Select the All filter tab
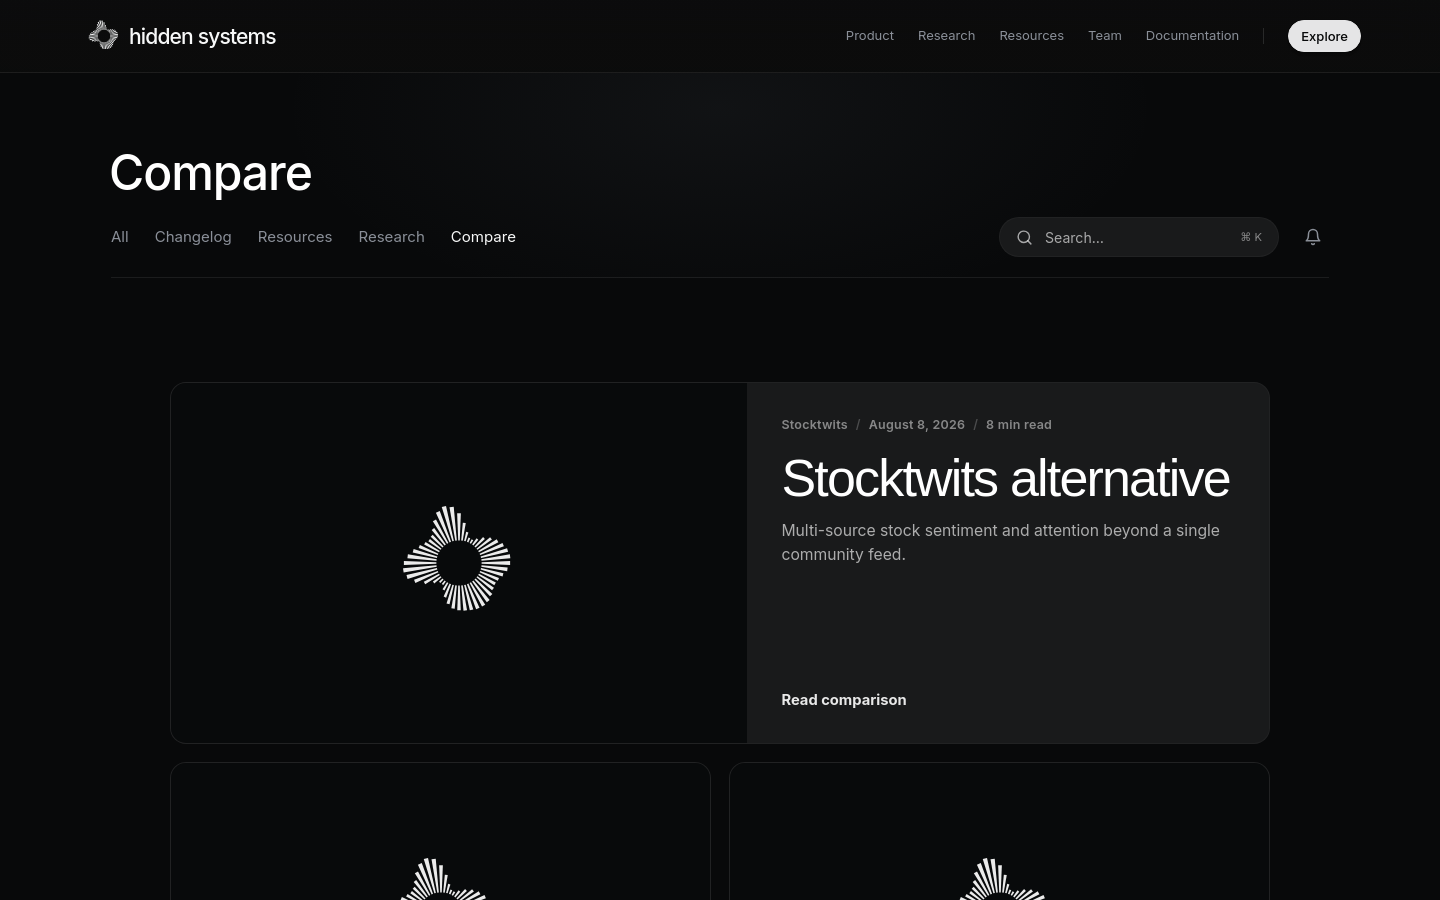This screenshot has width=1440, height=900. pos(120,237)
